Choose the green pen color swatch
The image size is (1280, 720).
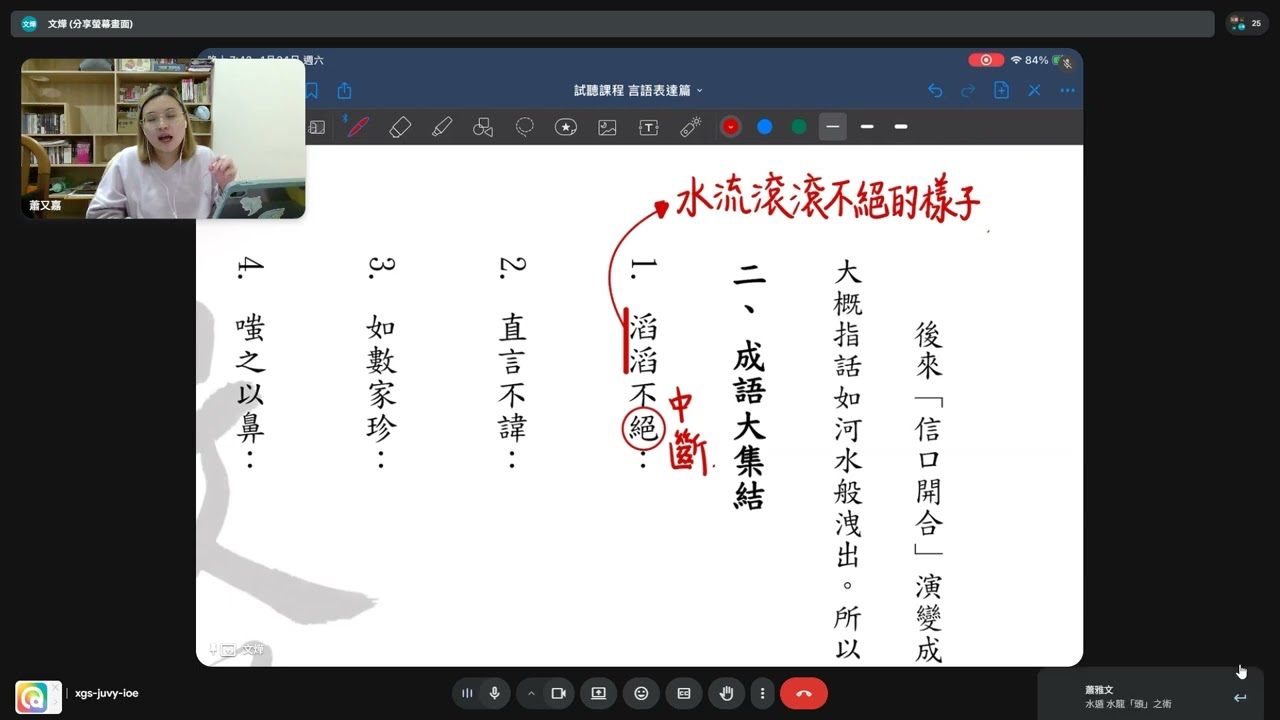point(799,127)
